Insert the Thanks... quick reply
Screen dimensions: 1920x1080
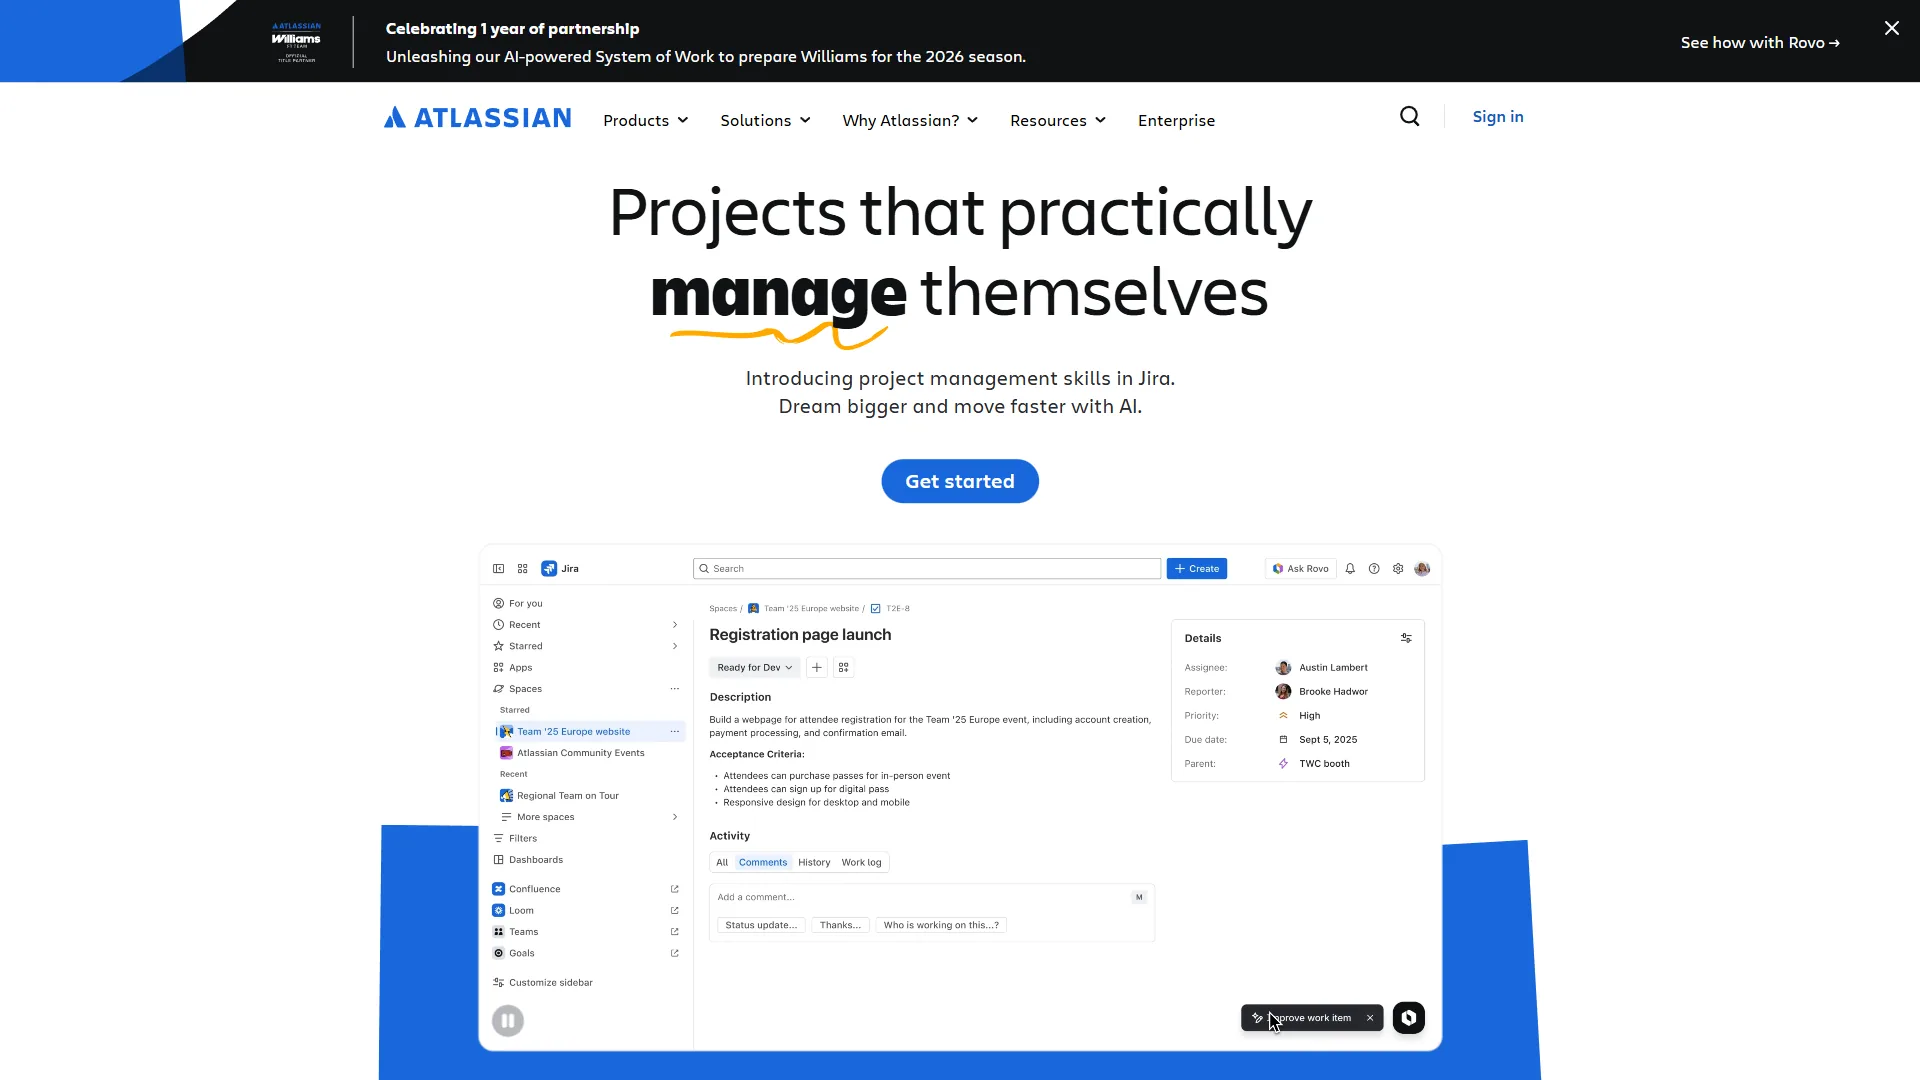pyautogui.click(x=840, y=926)
